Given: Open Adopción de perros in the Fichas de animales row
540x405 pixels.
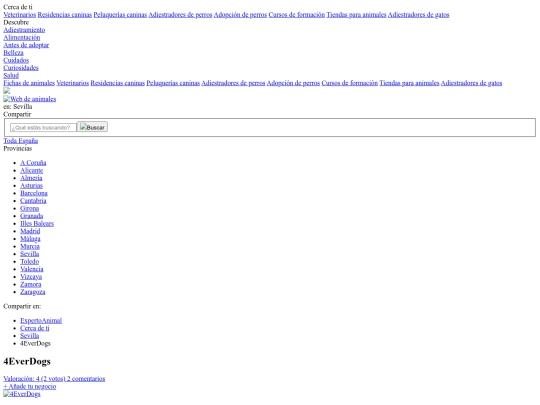Looking at the screenshot, I should (x=293, y=83).
